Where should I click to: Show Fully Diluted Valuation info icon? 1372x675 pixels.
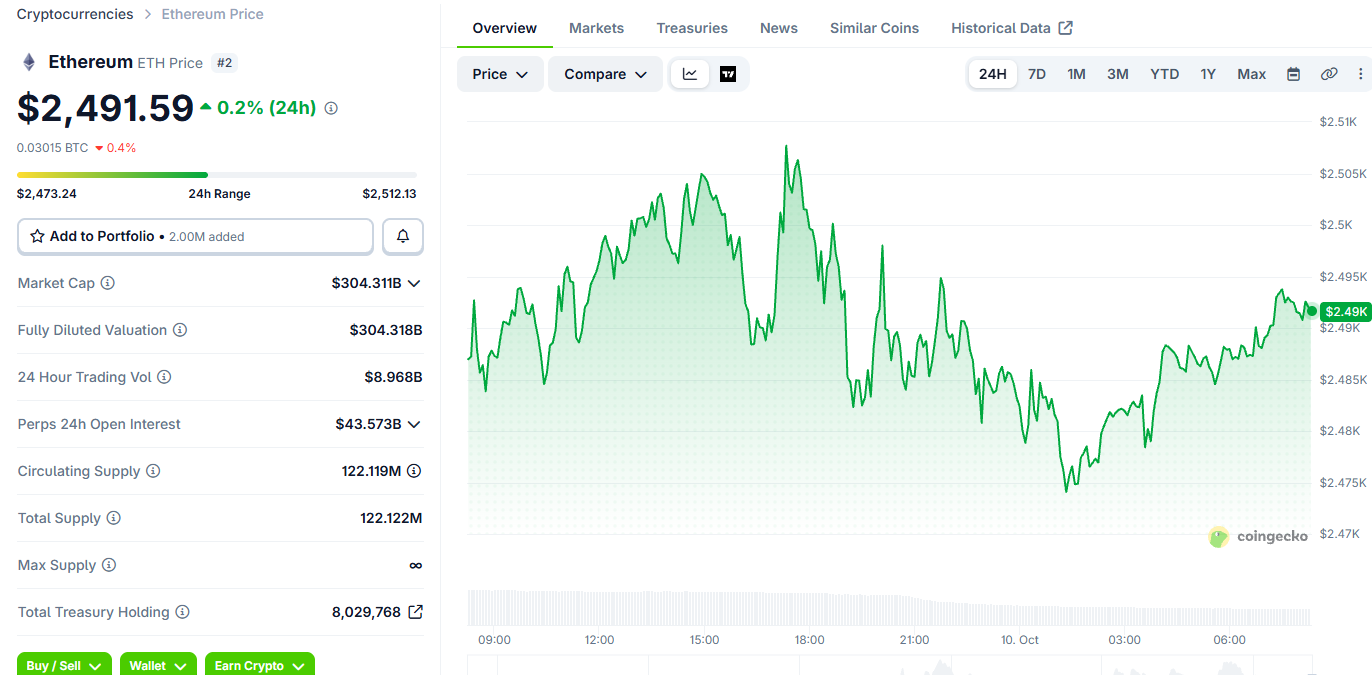(x=180, y=330)
